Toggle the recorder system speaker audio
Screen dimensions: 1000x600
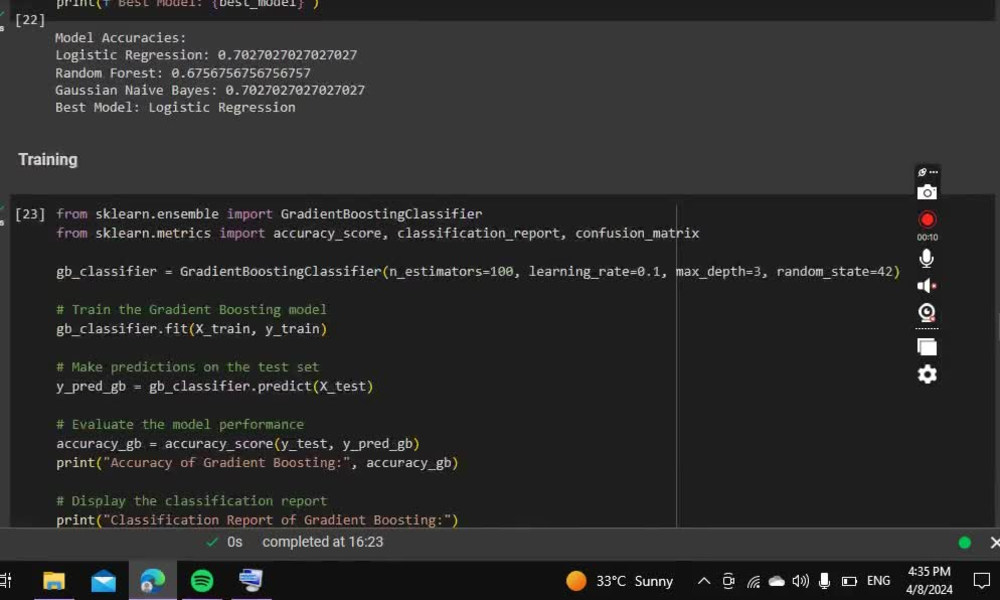point(927,286)
